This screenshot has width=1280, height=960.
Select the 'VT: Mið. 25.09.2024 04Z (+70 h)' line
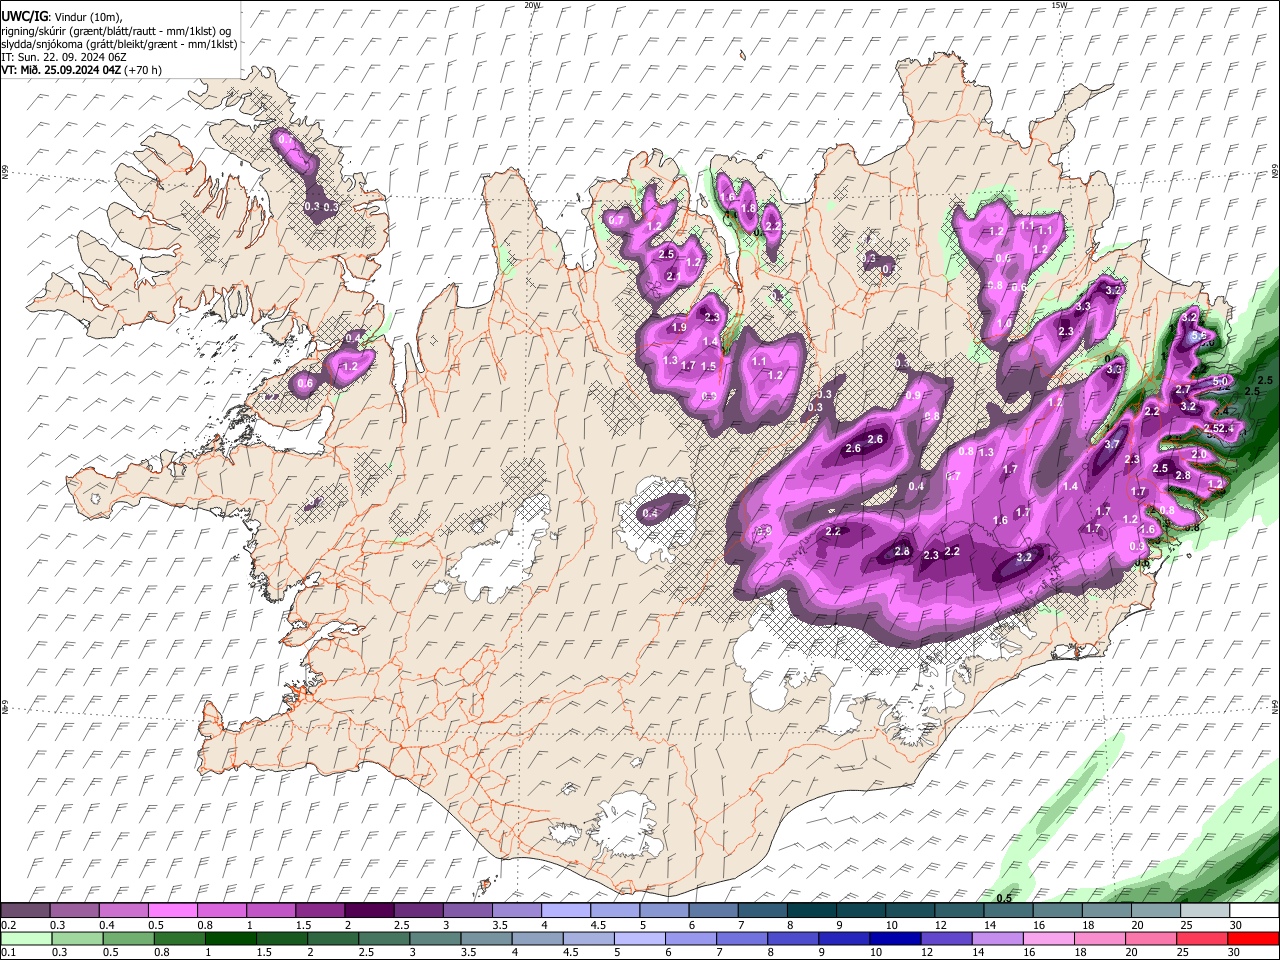81,70
